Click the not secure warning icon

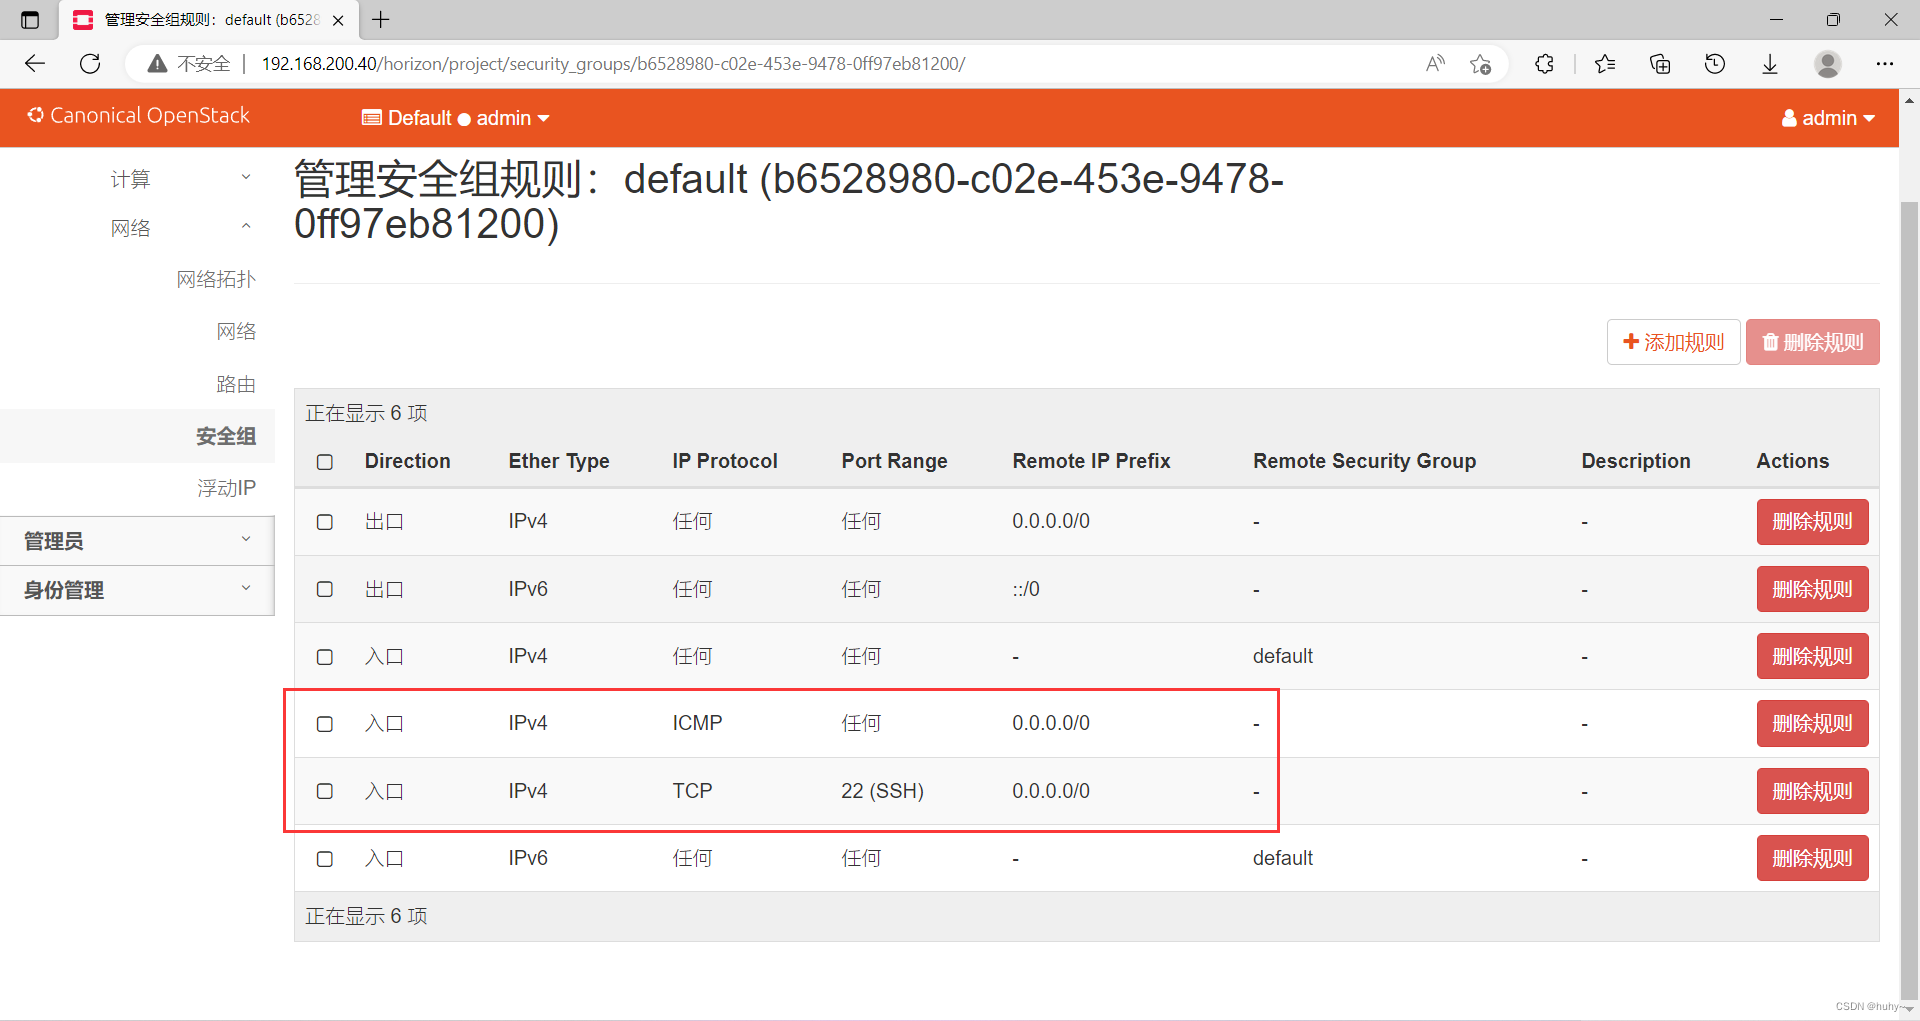click(157, 64)
